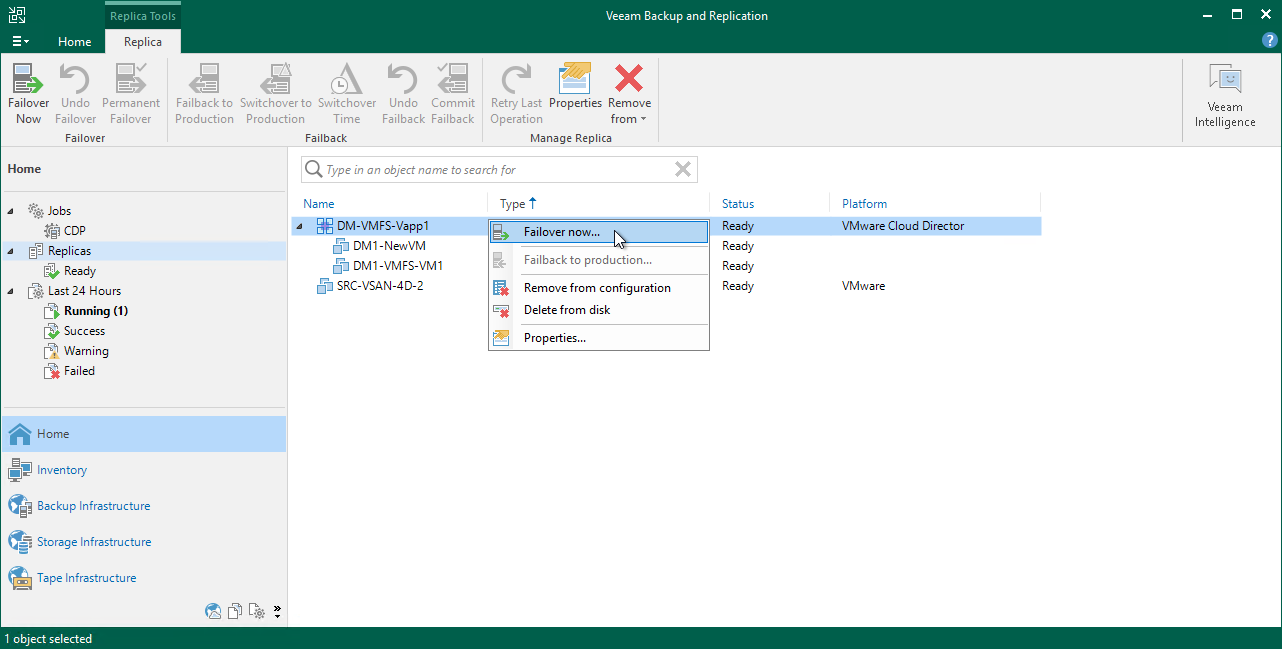Image resolution: width=1282 pixels, height=649 pixels.
Task: Open Veeam Intelligence
Action: pos(1224,93)
